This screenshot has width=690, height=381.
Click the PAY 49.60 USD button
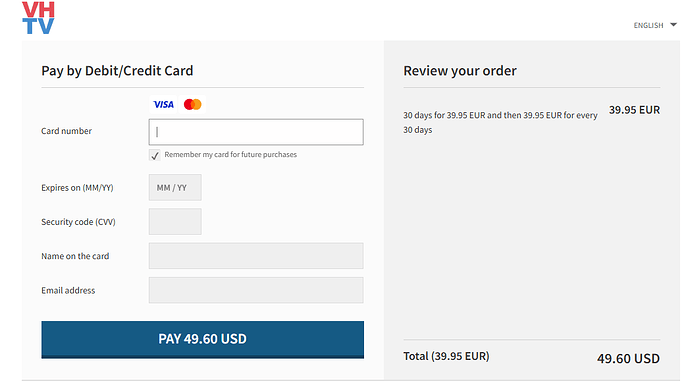202,340
